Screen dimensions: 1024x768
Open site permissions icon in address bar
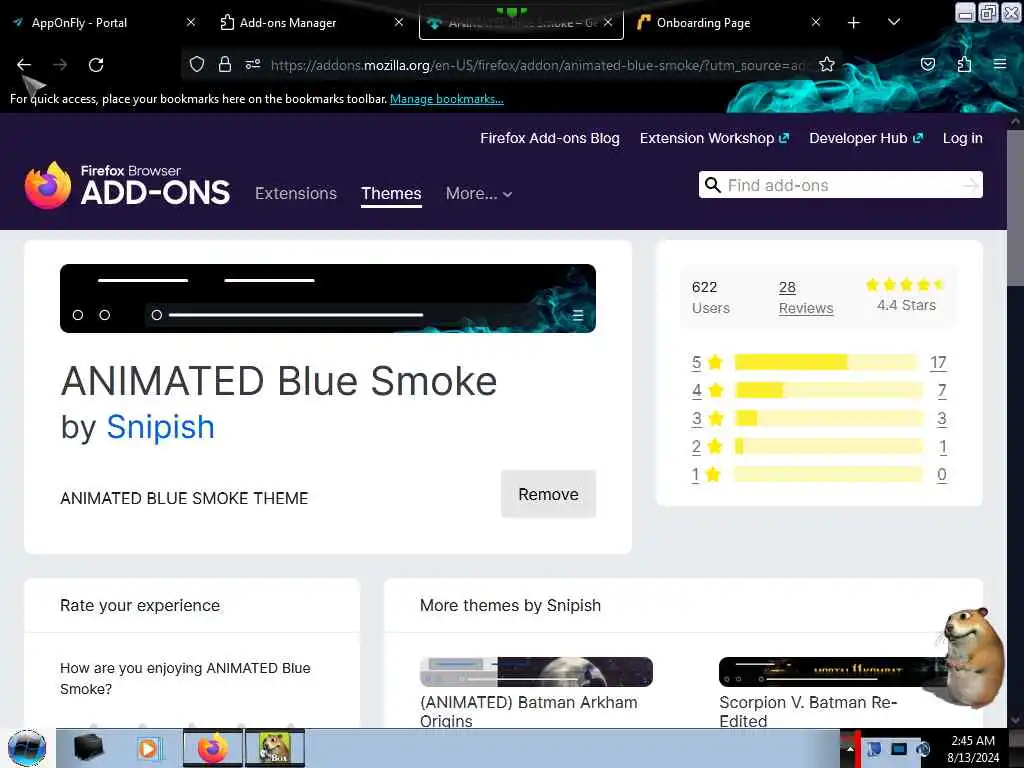pos(253,64)
